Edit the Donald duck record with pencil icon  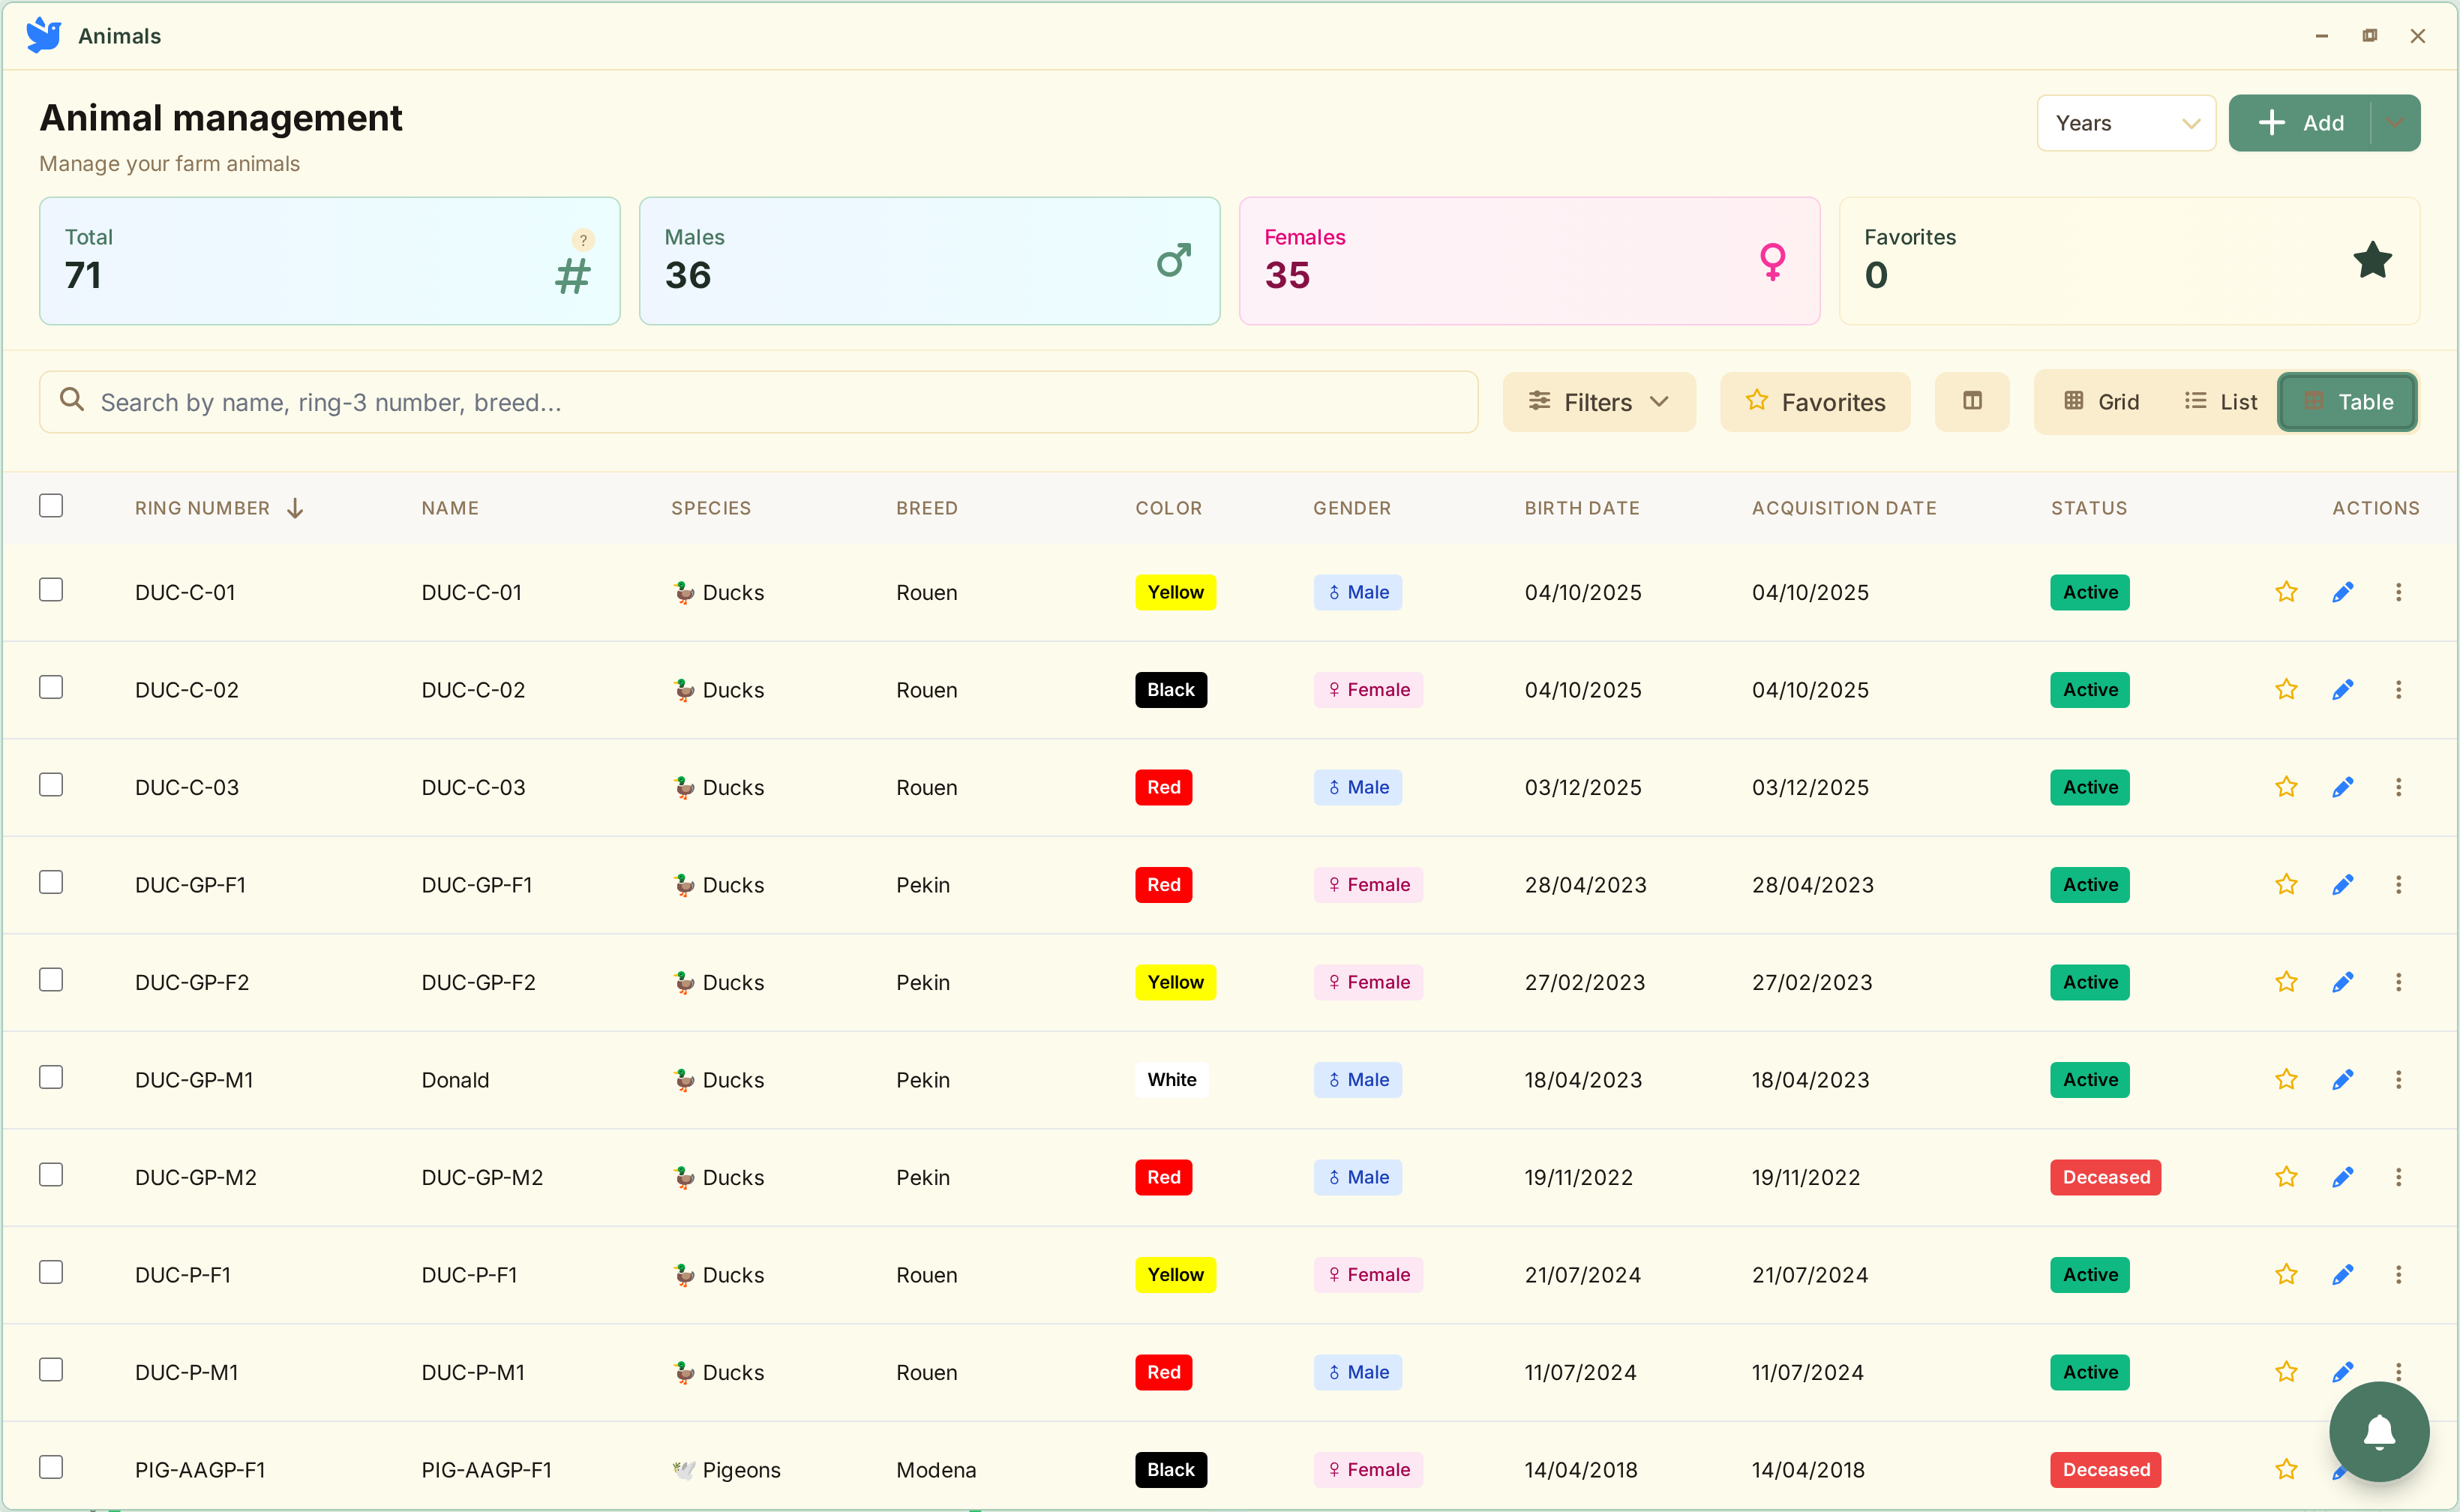click(x=2342, y=1080)
